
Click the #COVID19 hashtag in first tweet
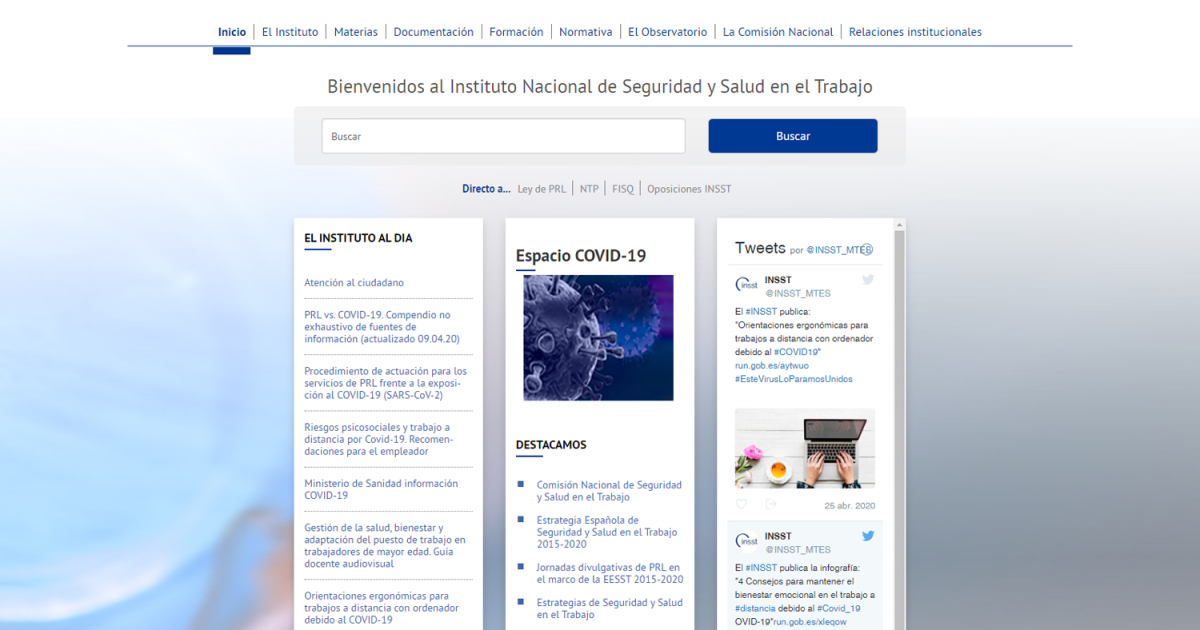pyautogui.click(x=796, y=352)
